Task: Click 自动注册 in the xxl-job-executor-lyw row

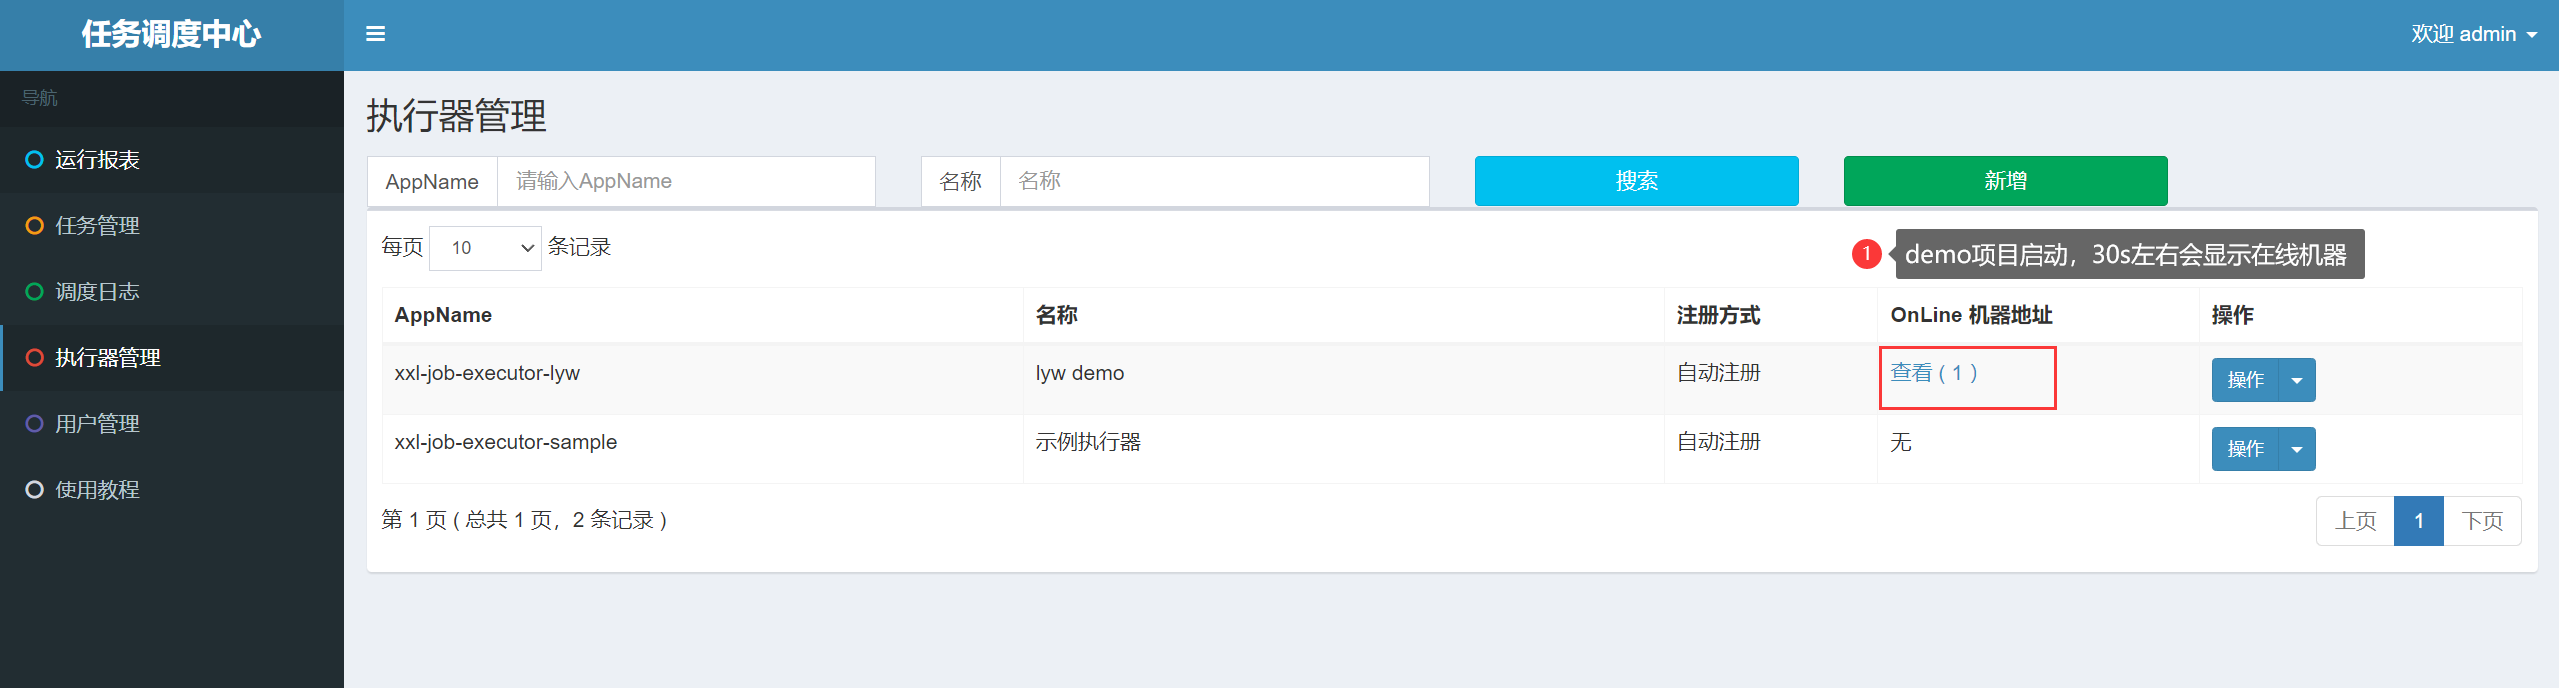Action: [1718, 373]
